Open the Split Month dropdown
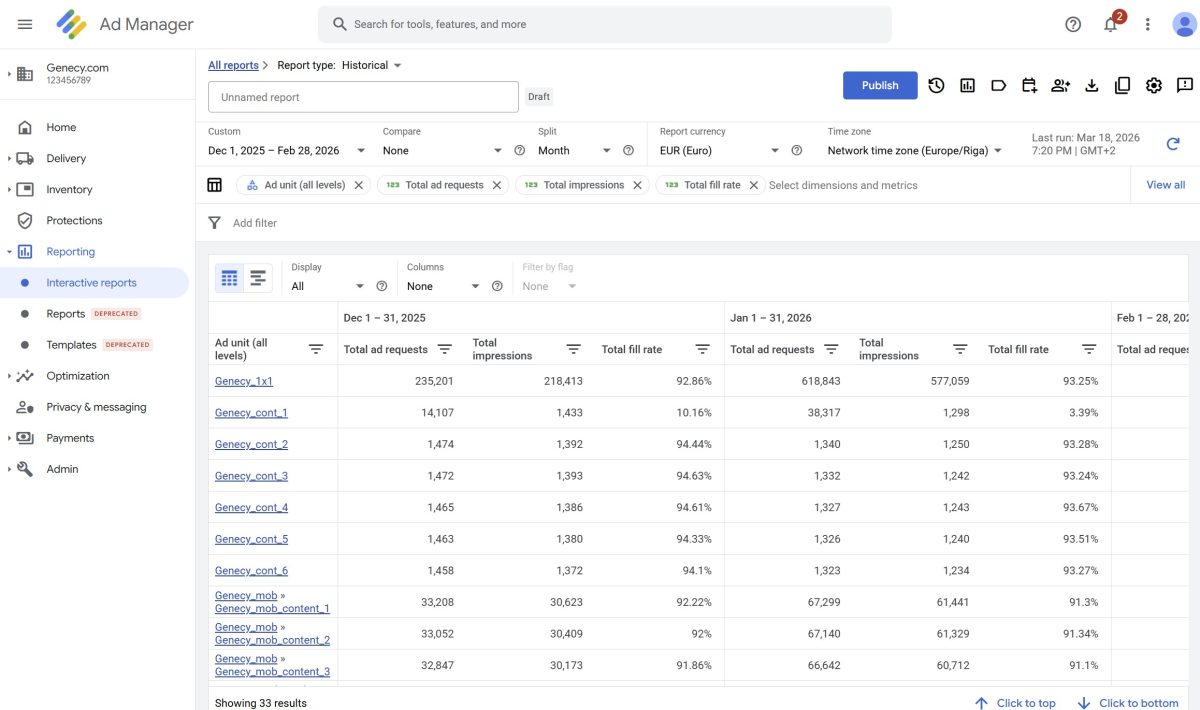This screenshot has height=710, width=1200. 575,151
